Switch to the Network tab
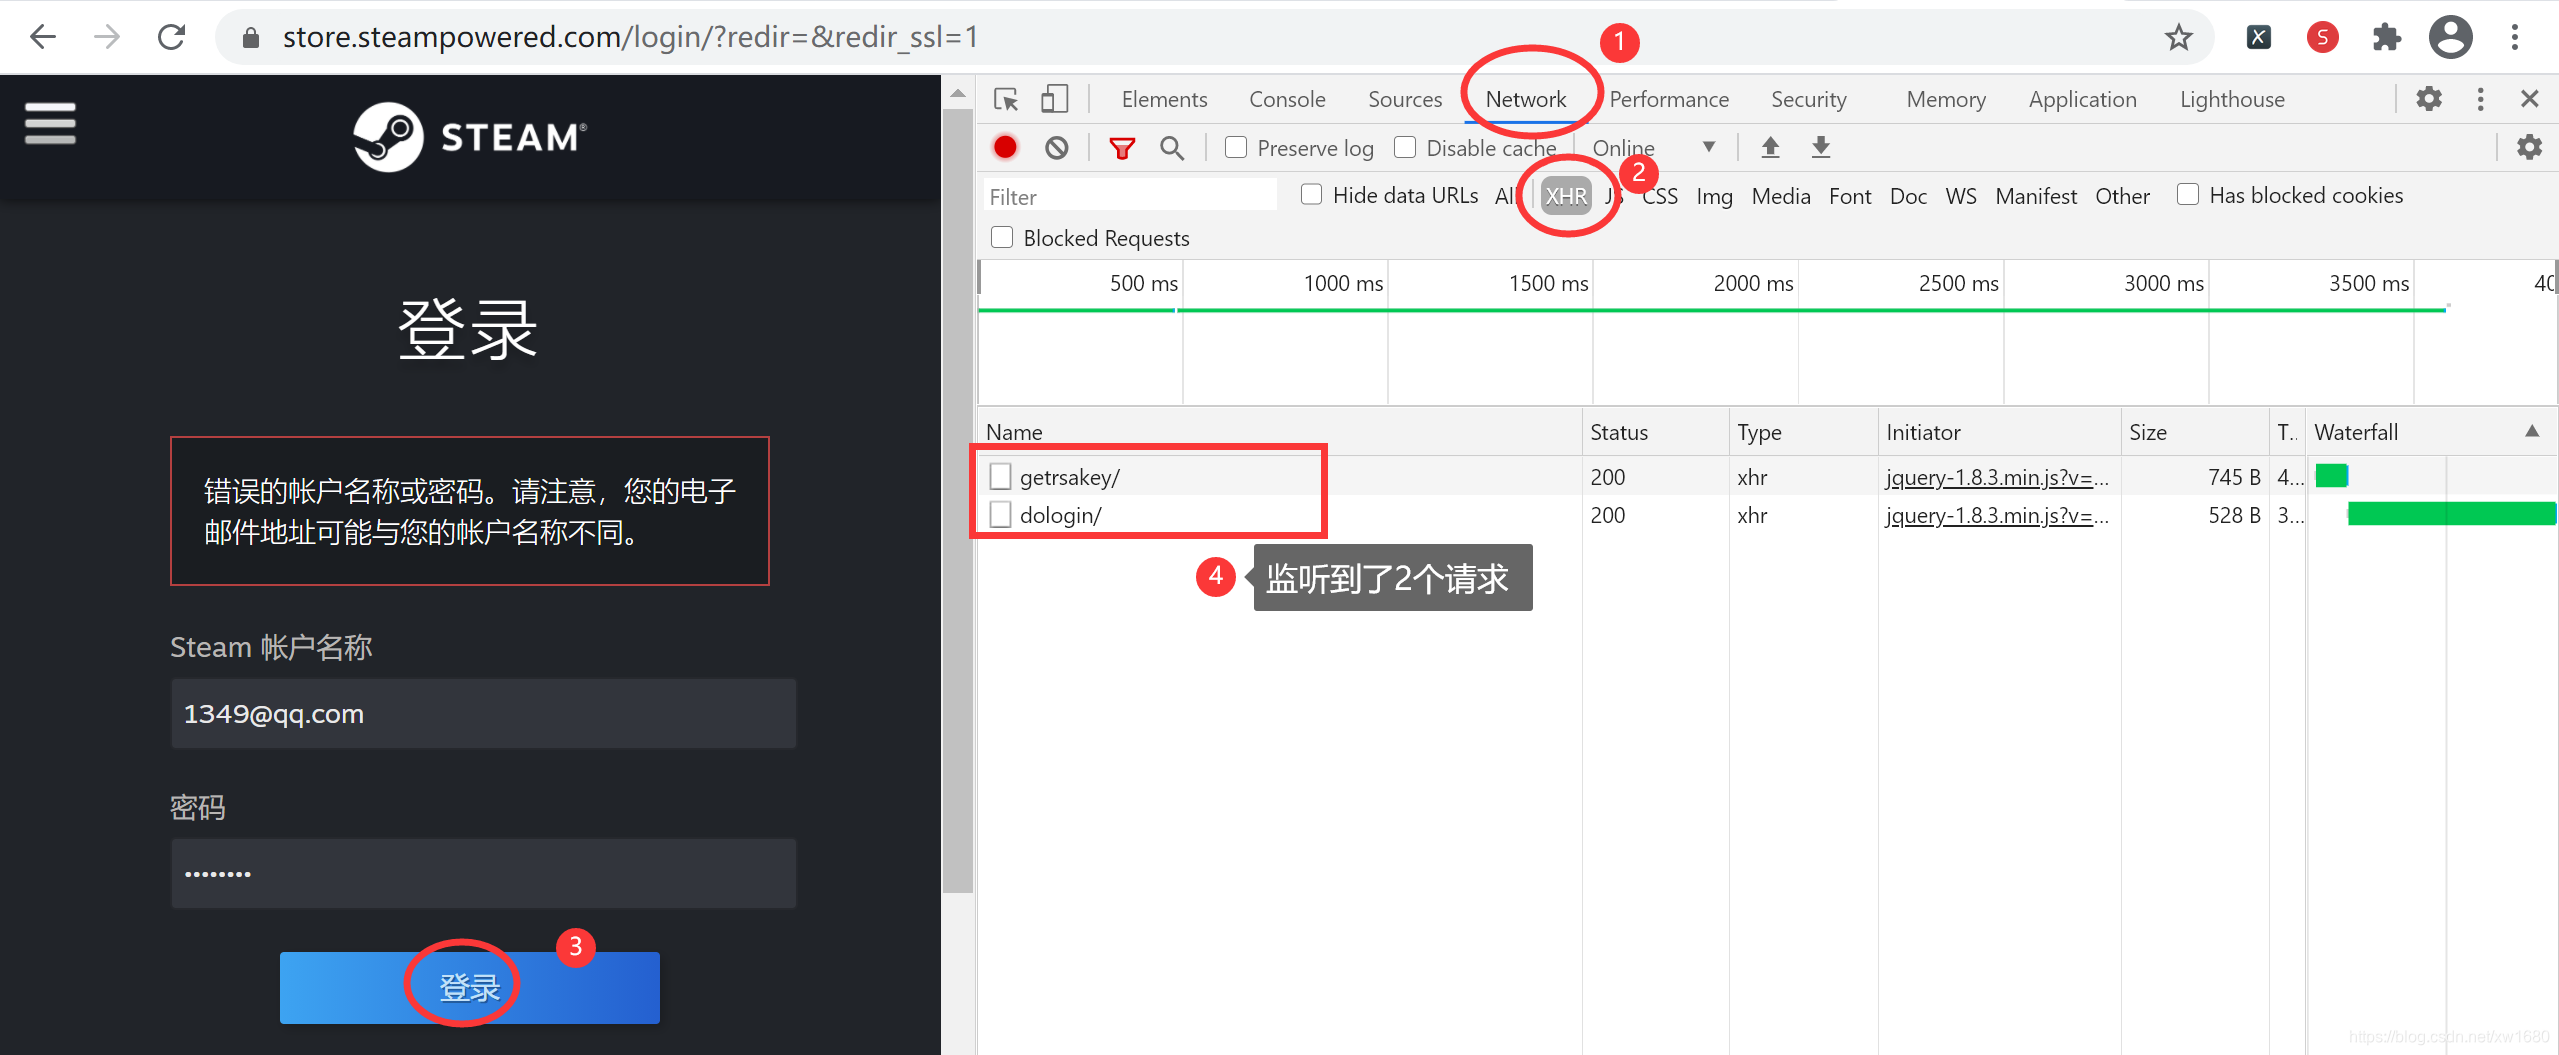Viewport: 2559px width, 1055px height. (1526, 99)
